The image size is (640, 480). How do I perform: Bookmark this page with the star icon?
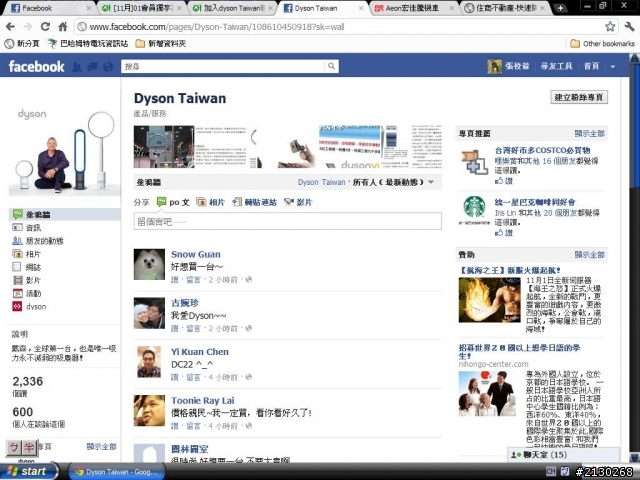point(610,27)
